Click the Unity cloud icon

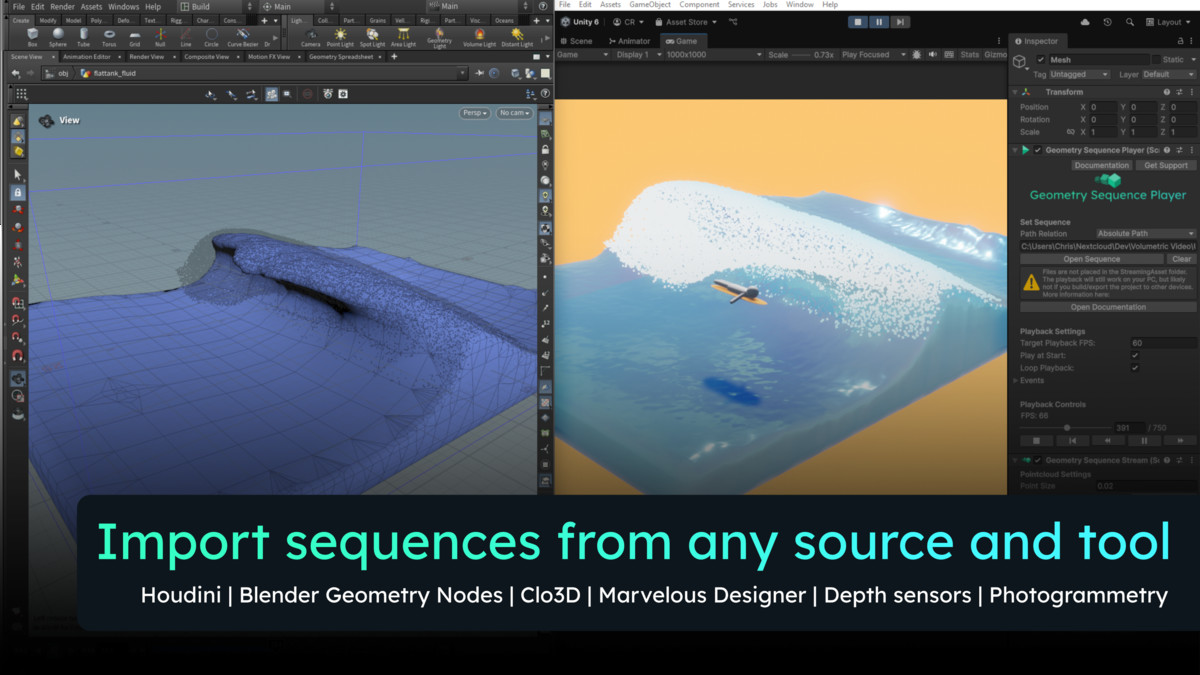1086,22
